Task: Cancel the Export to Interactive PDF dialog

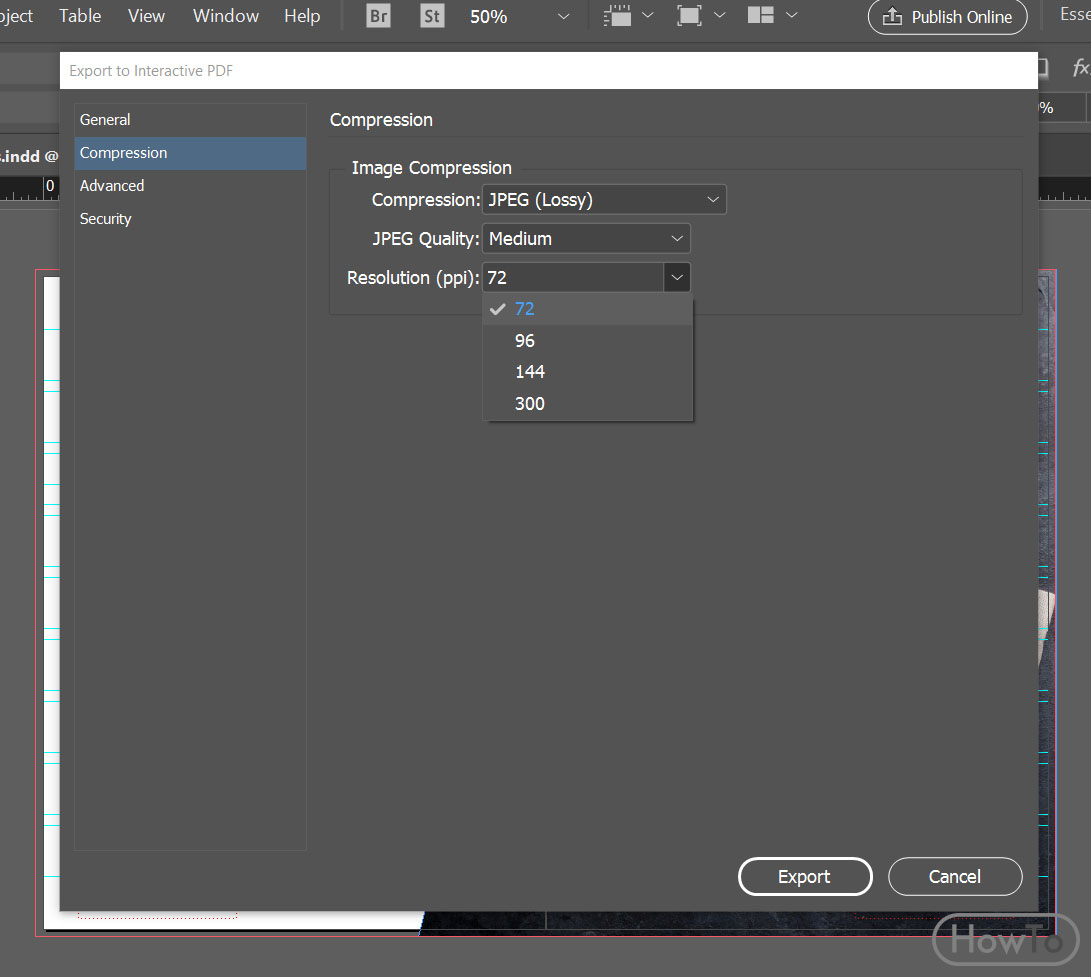Action: [955, 876]
